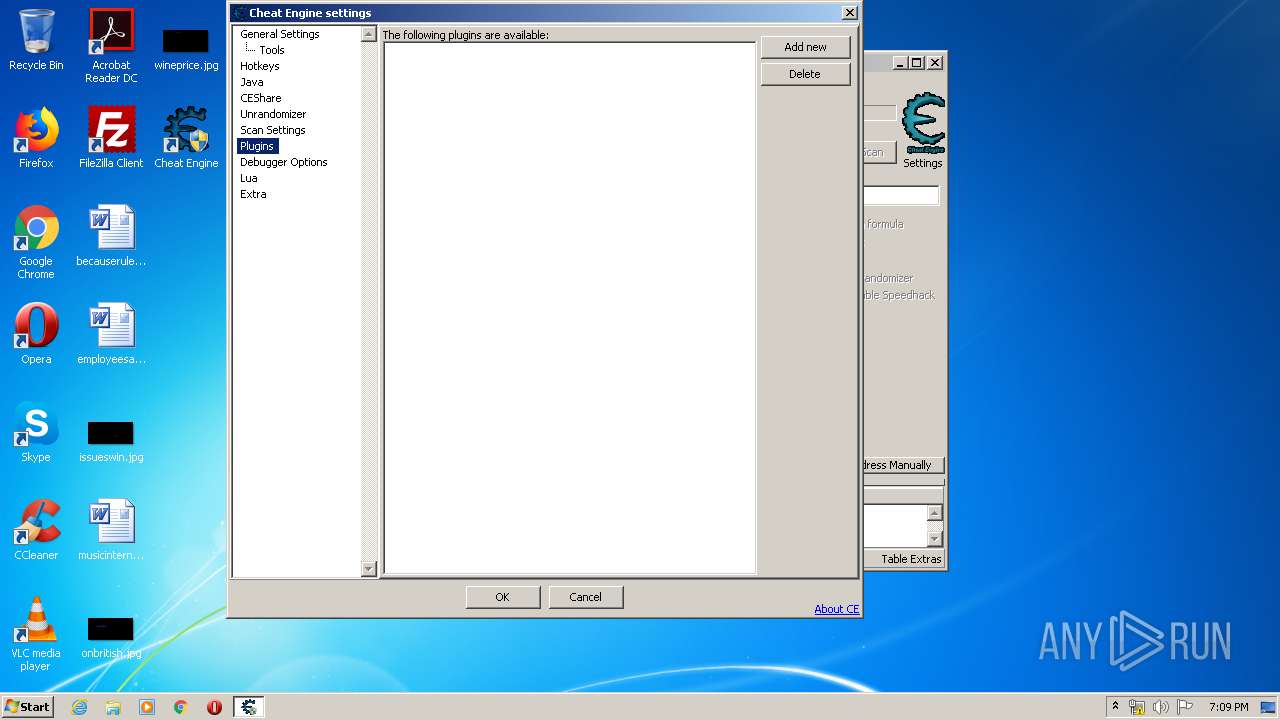Screen dimensions: 1280x720
Task: Open the Lua settings page
Action: coord(249,178)
